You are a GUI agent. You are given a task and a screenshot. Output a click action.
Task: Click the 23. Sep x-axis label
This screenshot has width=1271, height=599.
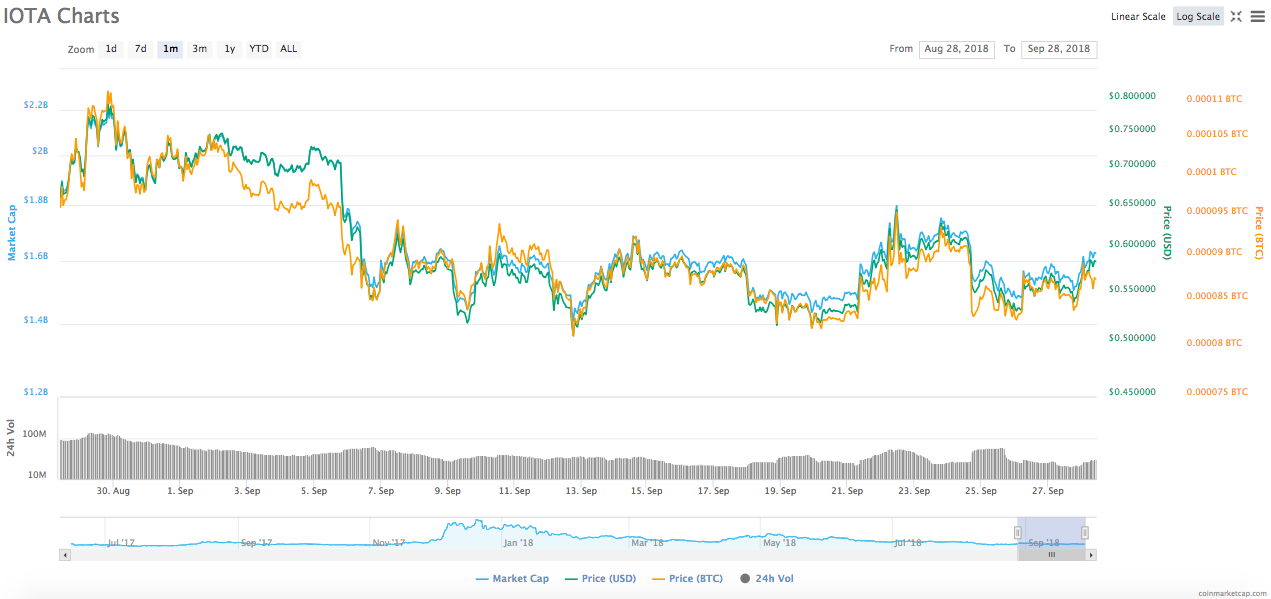(x=913, y=491)
